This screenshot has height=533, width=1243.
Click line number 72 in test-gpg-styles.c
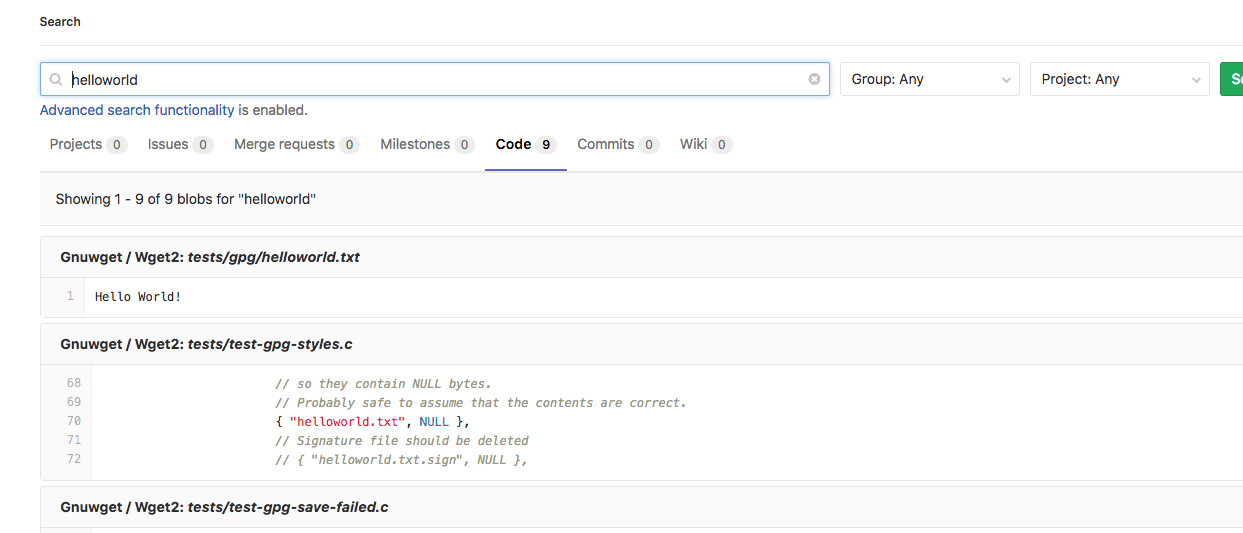click(x=74, y=459)
